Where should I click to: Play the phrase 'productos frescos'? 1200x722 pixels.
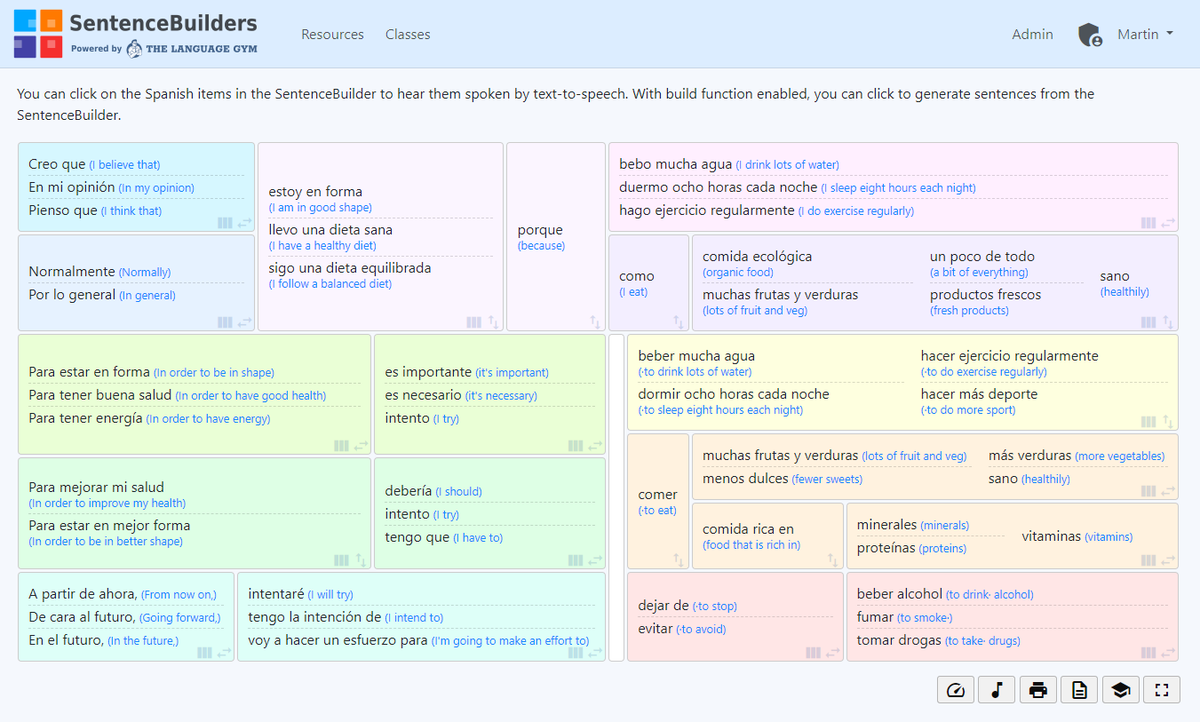click(x=985, y=295)
